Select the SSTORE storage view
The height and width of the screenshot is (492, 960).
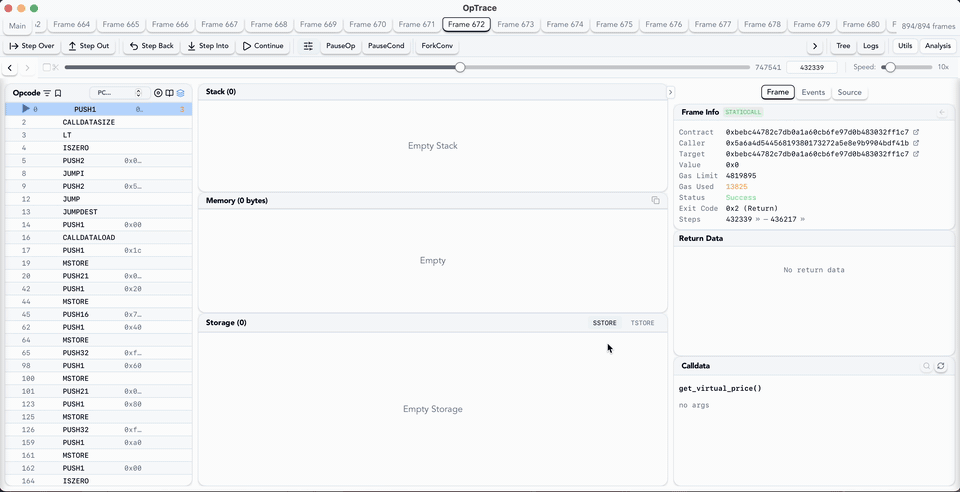[x=604, y=323]
